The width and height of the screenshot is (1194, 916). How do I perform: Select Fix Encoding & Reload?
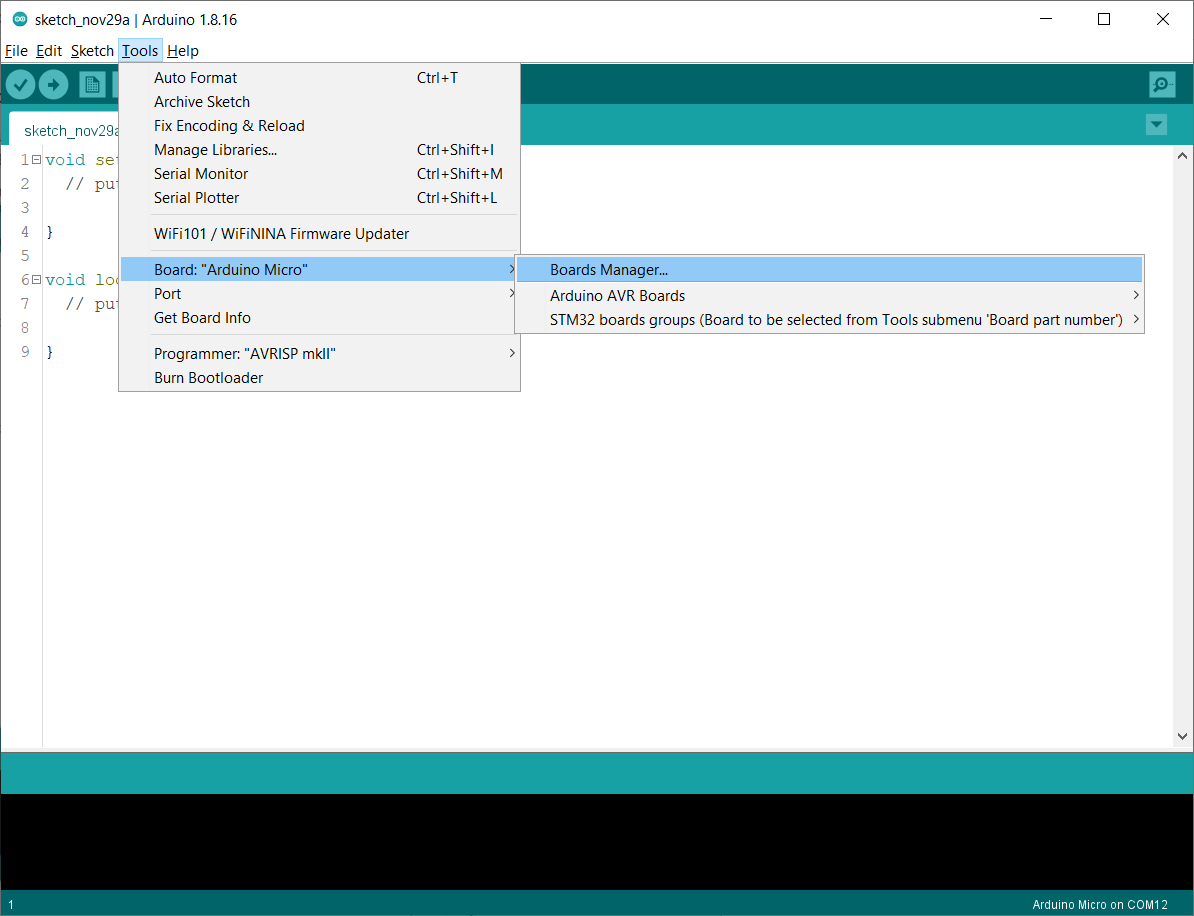click(319, 126)
